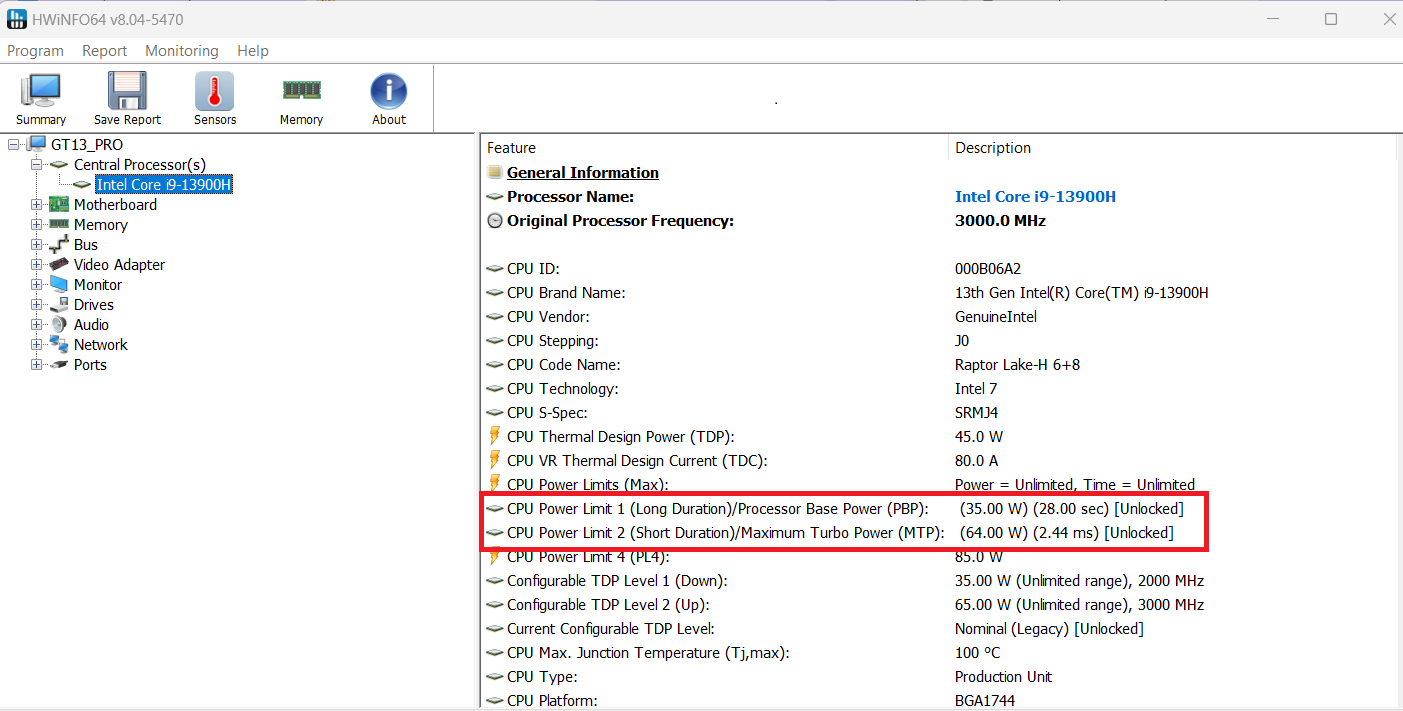1403x711 pixels.
Task: Click the lightning icon beside CPU VR Thermal Design Current
Action: coord(494,460)
